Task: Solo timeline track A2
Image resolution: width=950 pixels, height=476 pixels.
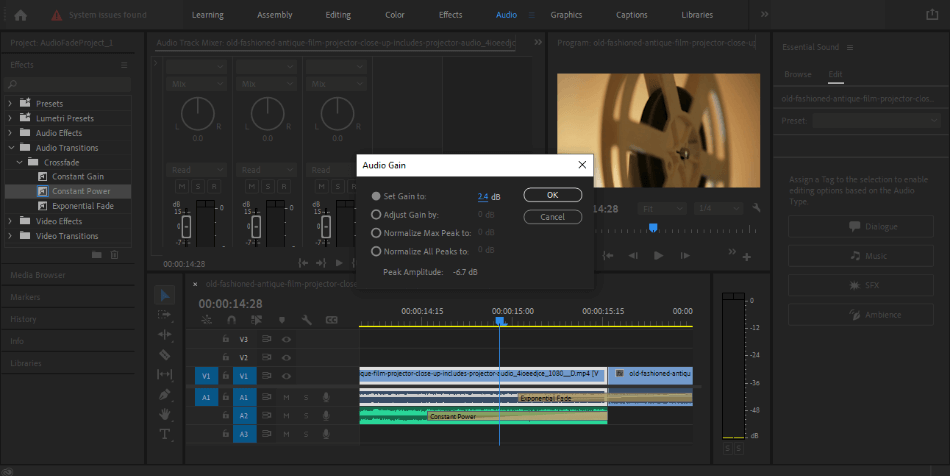Action: (x=306, y=415)
